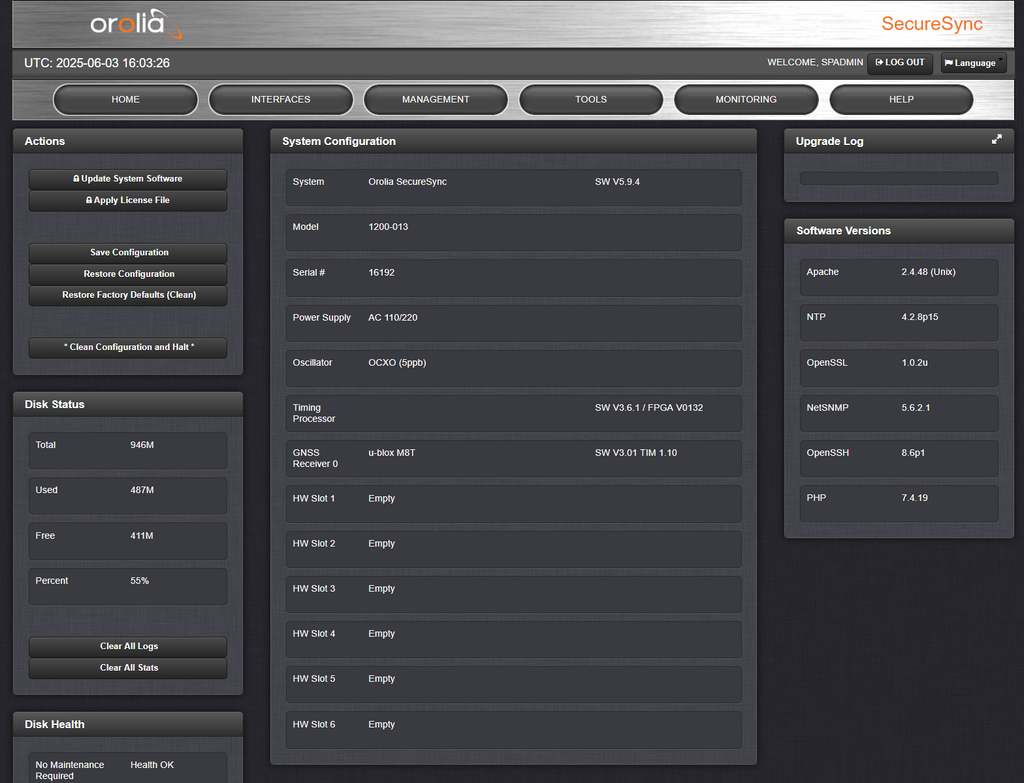Image resolution: width=1024 pixels, height=783 pixels.
Task: Open the TOOLS menu
Action: pyautogui.click(x=591, y=99)
